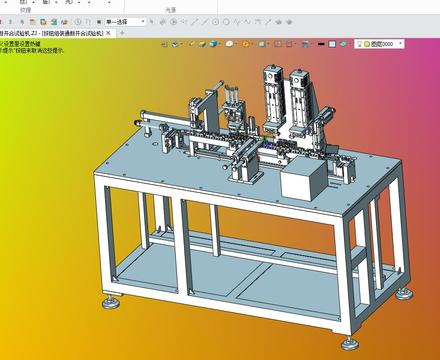Select the greyed curve sketch tool

coord(247,22)
